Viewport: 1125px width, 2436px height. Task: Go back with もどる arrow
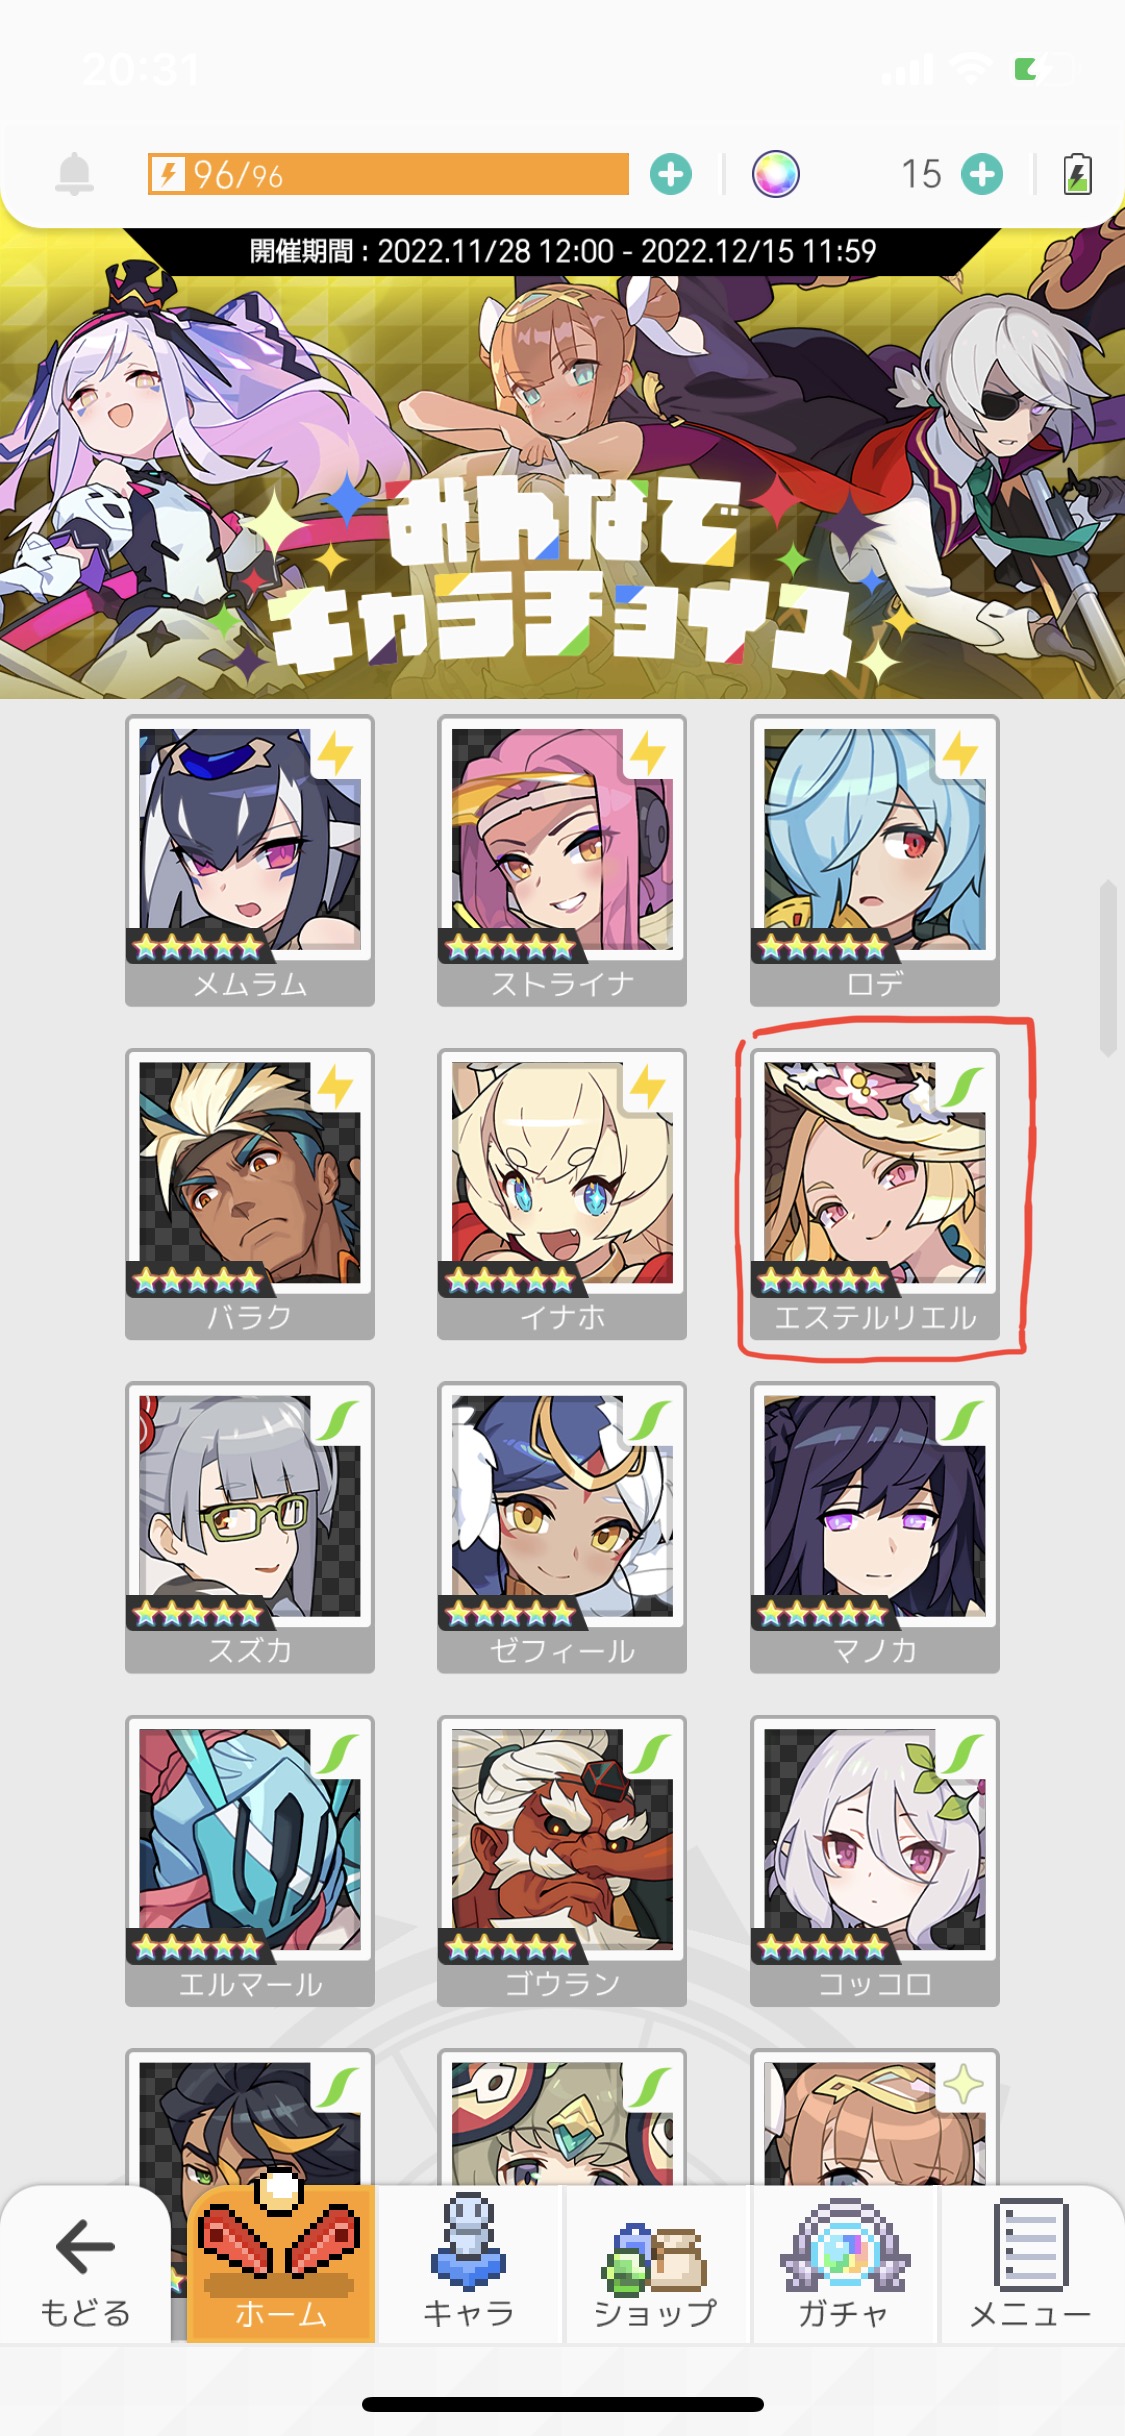(85, 2266)
